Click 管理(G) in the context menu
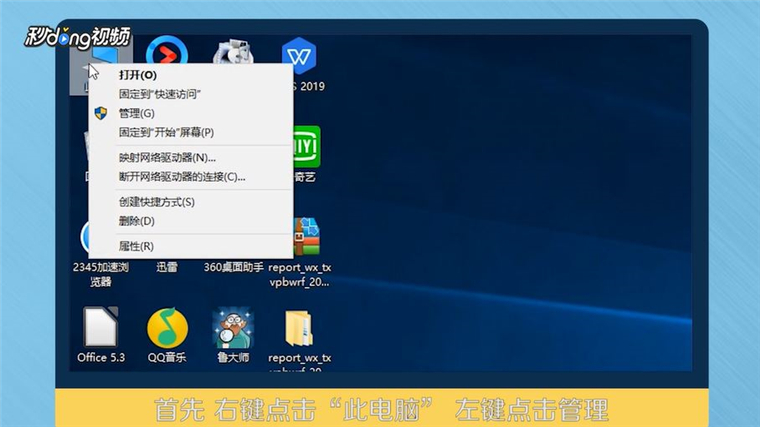 point(191,113)
